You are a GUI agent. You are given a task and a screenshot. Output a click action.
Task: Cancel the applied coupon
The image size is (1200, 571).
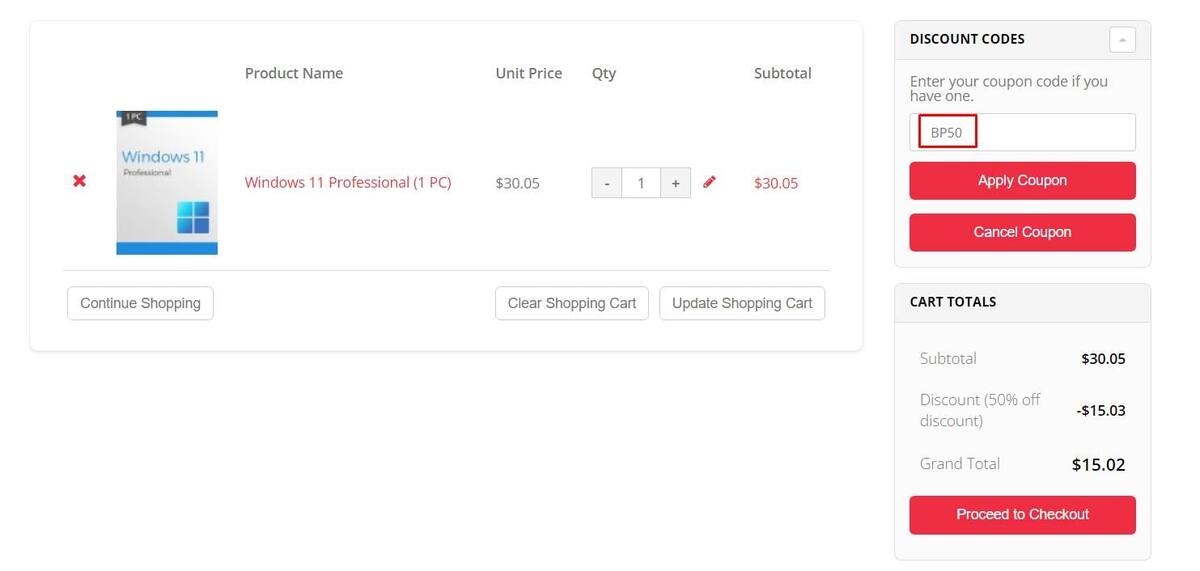pos(1022,232)
